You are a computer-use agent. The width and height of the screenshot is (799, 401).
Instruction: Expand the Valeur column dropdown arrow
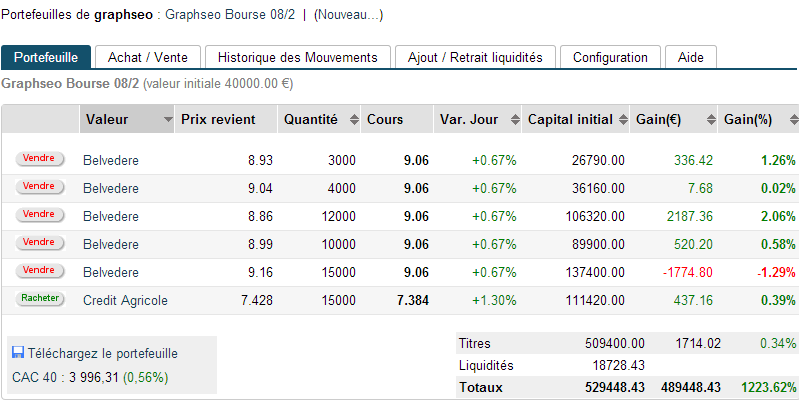pos(167,120)
